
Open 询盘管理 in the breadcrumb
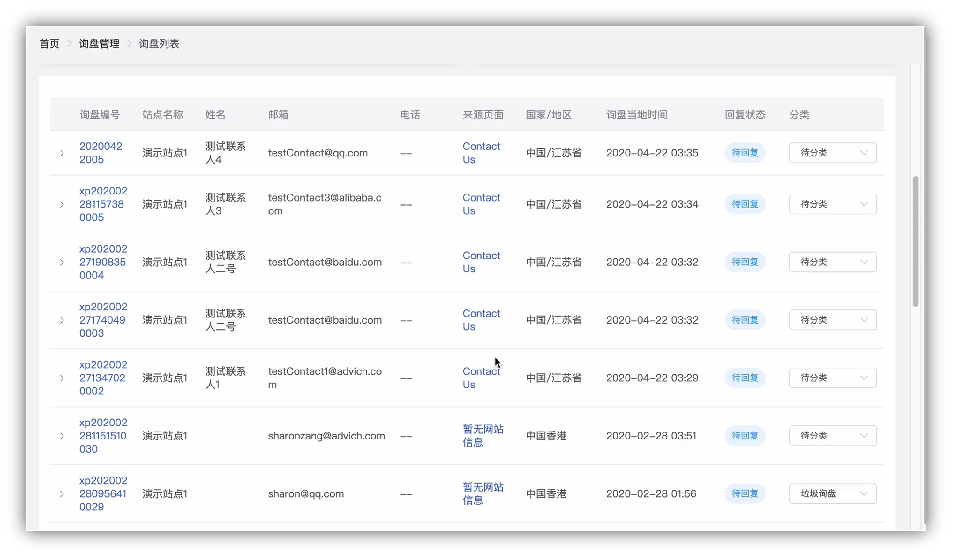99,44
